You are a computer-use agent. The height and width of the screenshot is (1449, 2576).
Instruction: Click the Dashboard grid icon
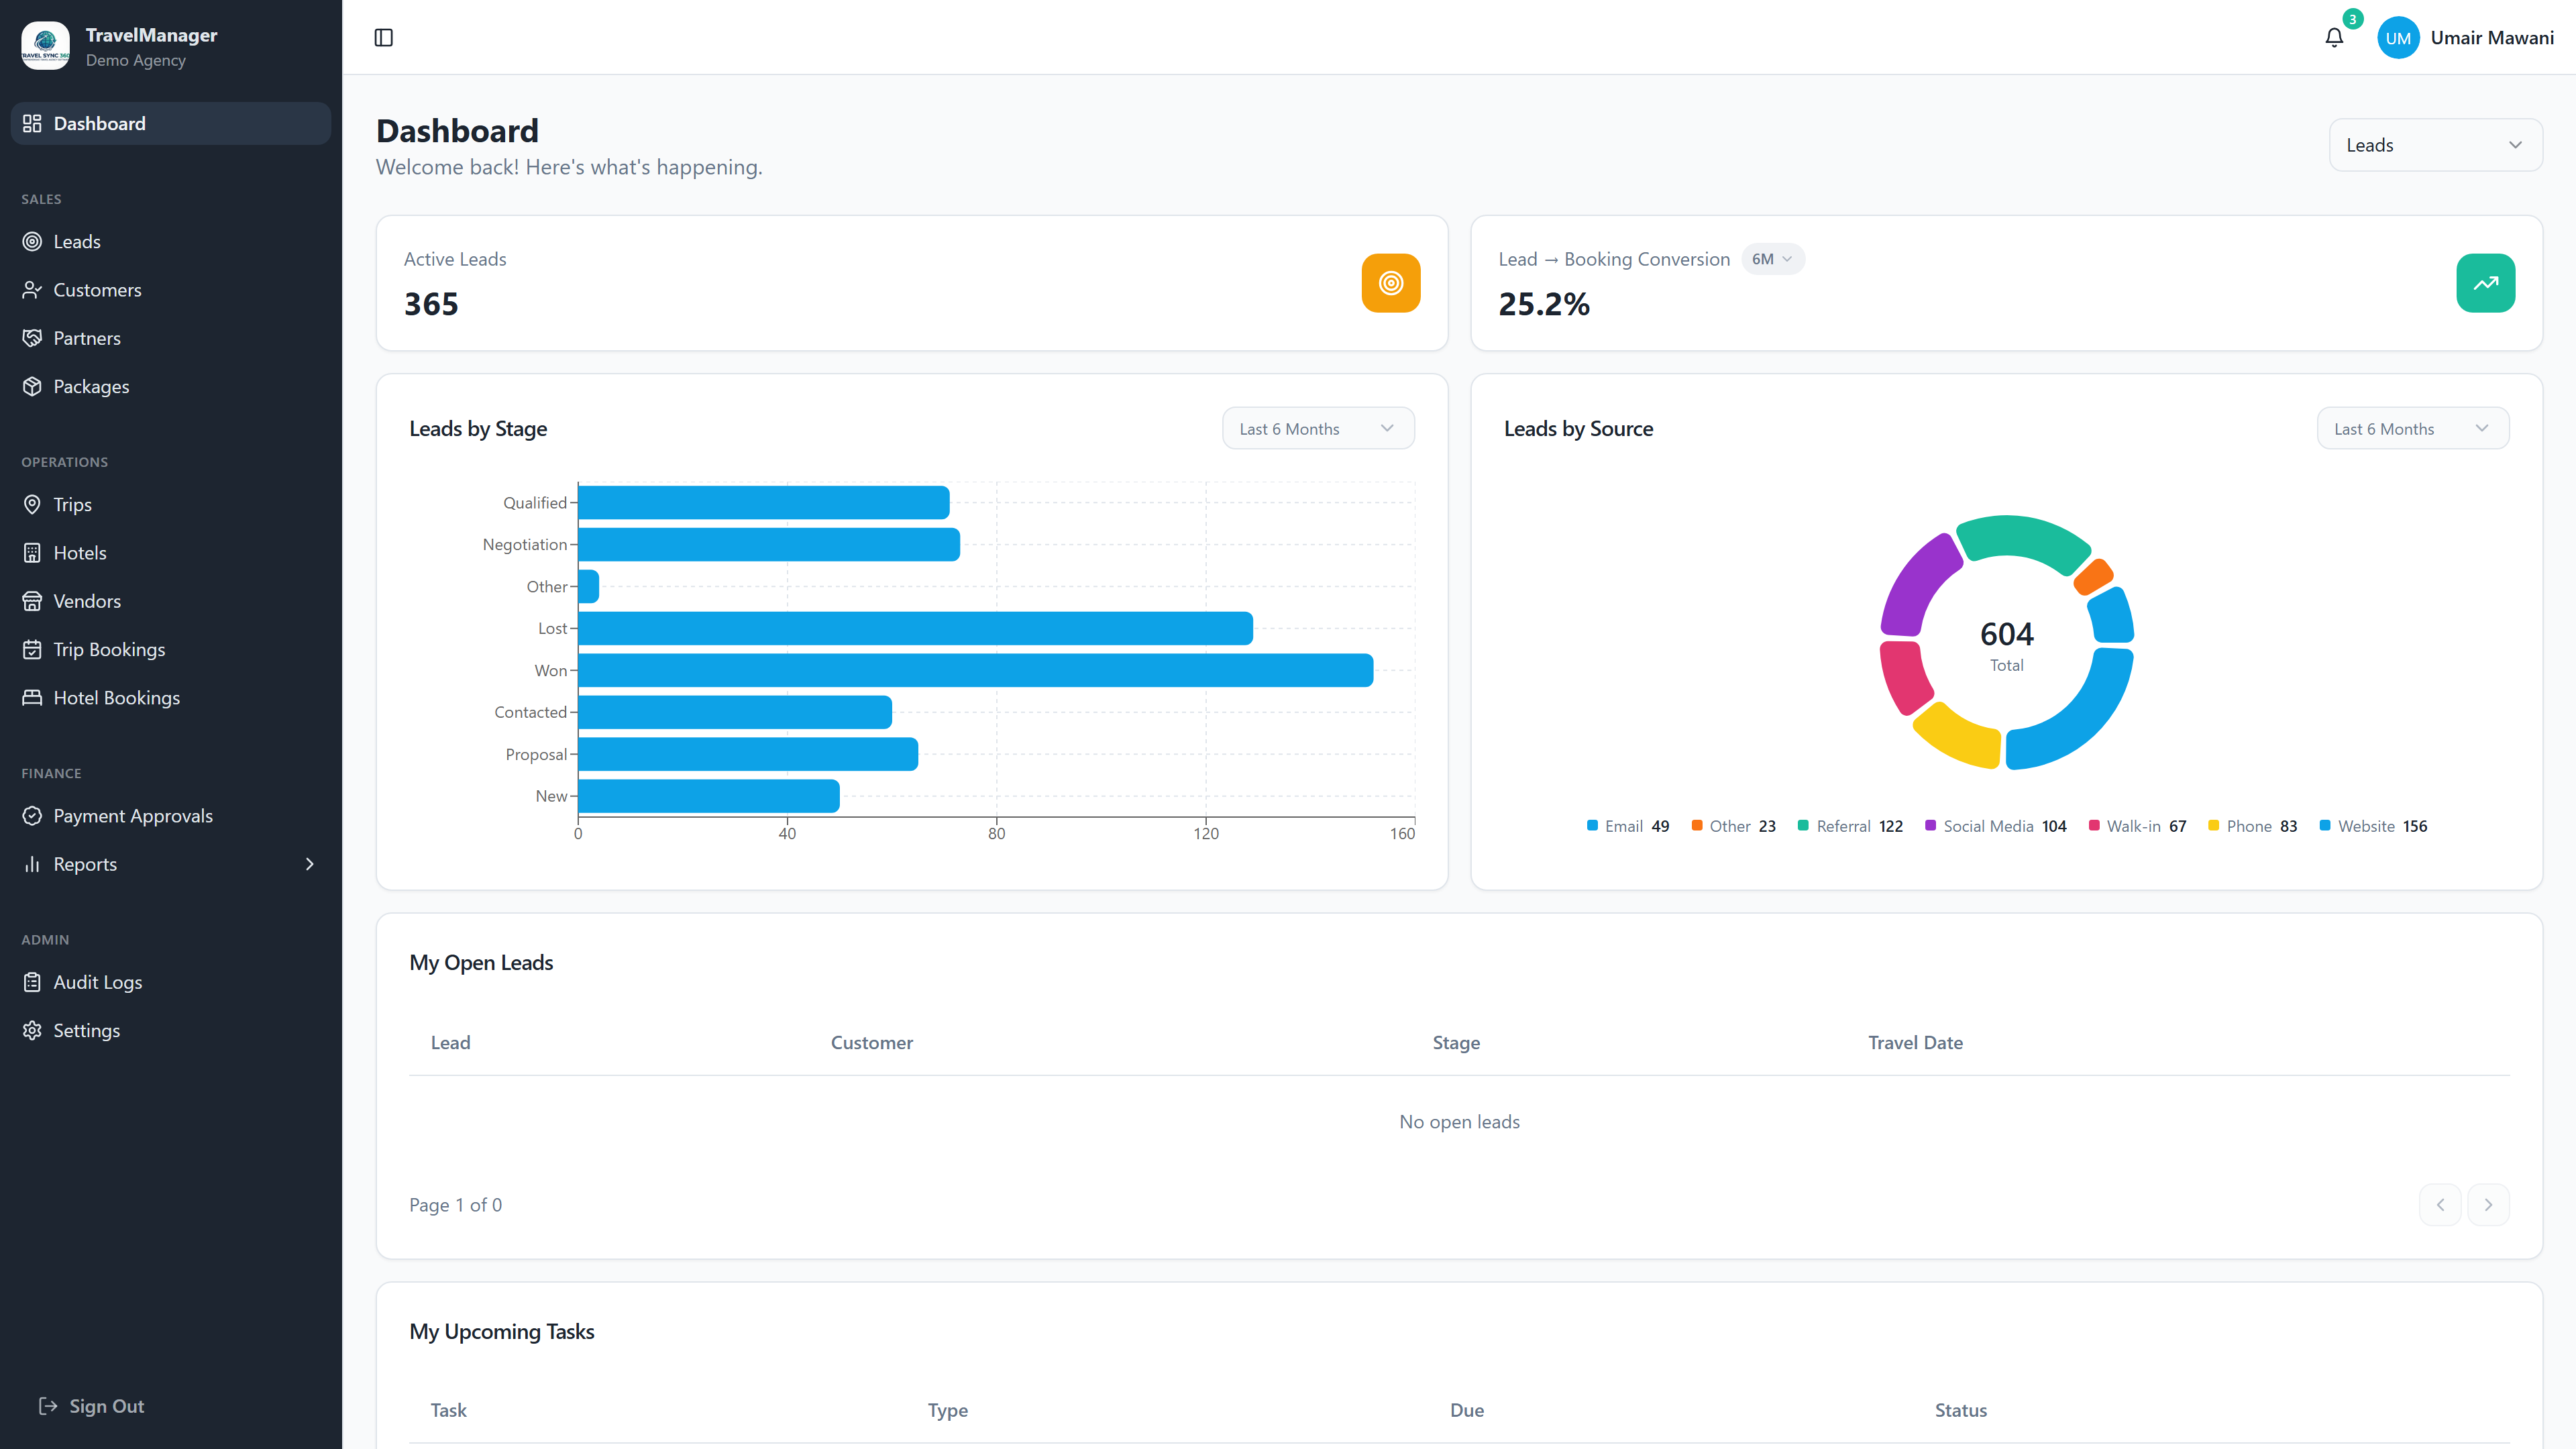click(x=32, y=123)
